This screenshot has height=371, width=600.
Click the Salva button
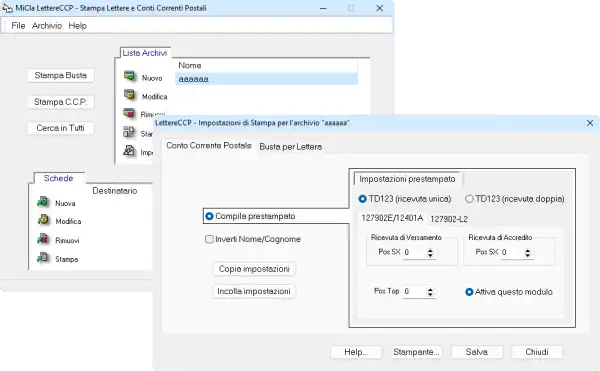(x=476, y=352)
